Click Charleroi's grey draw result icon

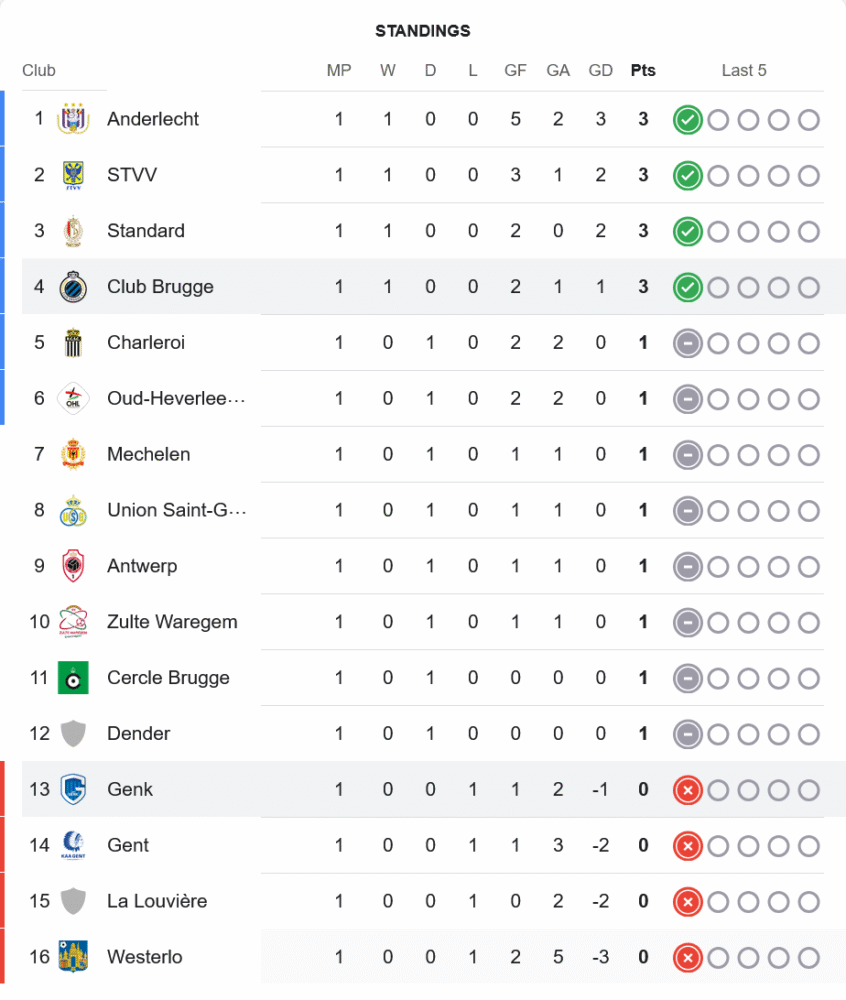687,343
